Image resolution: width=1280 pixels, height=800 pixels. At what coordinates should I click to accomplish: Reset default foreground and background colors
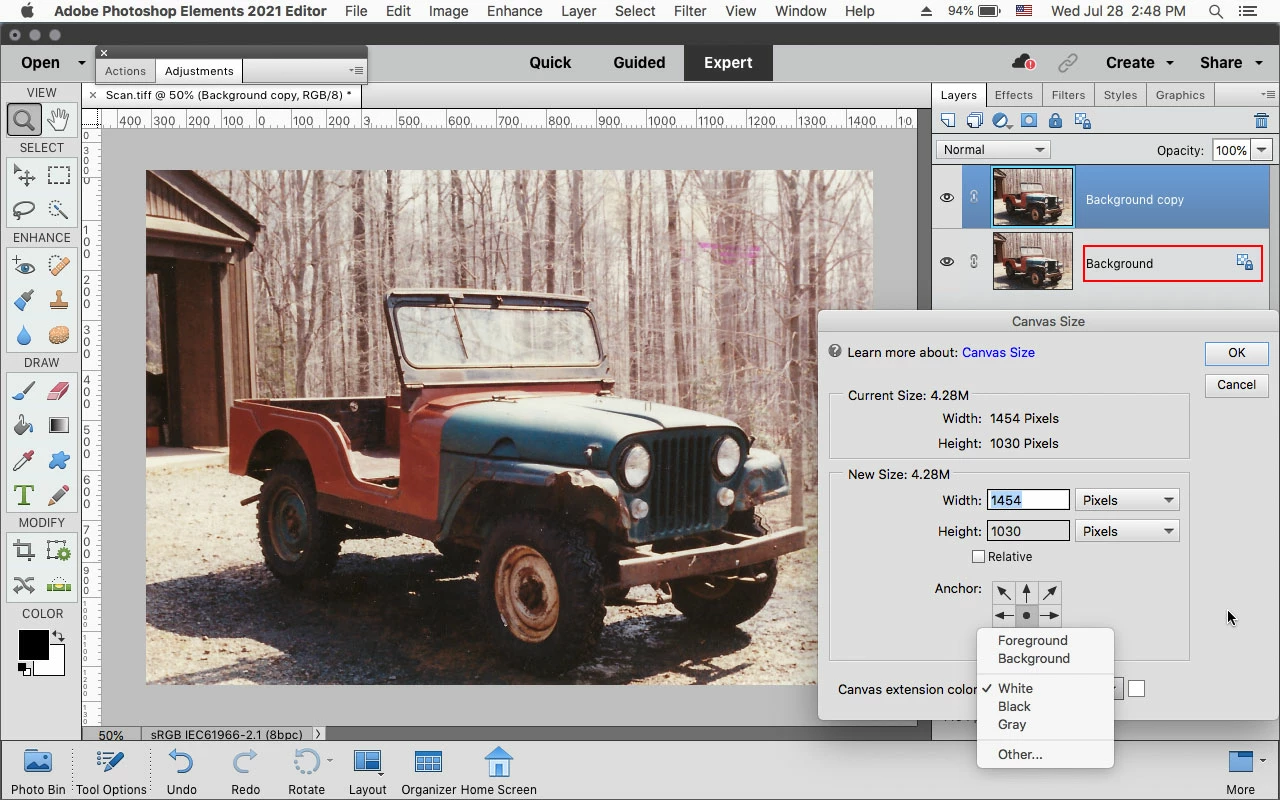pyautogui.click(x=23, y=668)
